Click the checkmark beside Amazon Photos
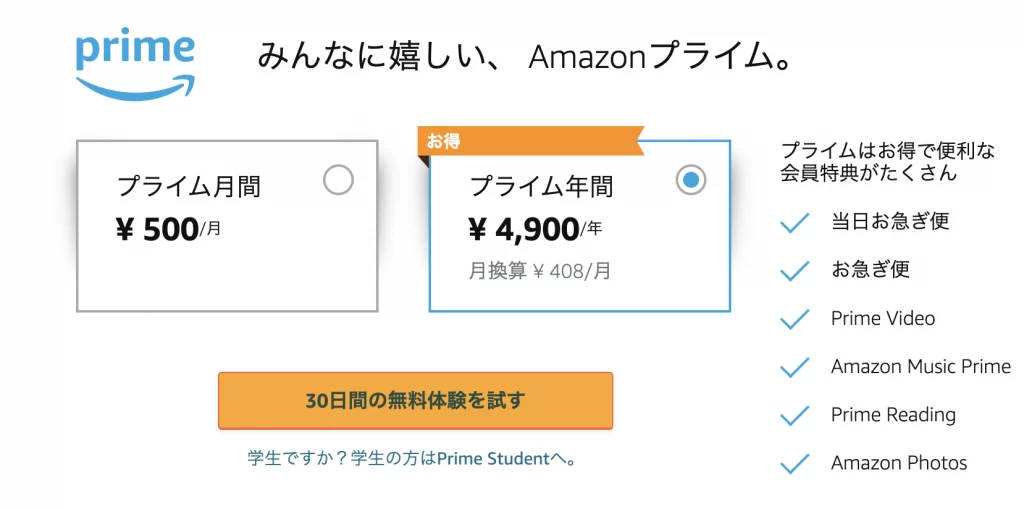Viewport: 1024px width, 509px height. tap(795, 464)
